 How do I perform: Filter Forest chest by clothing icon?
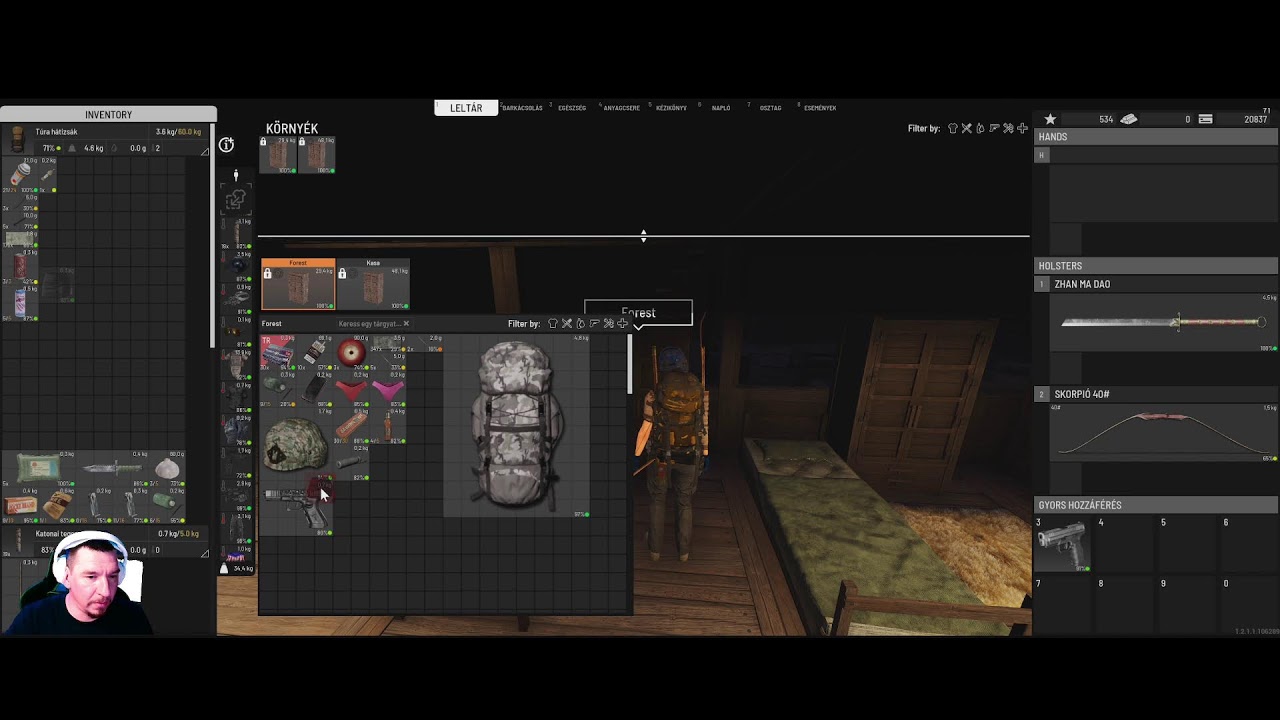click(553, 324)
